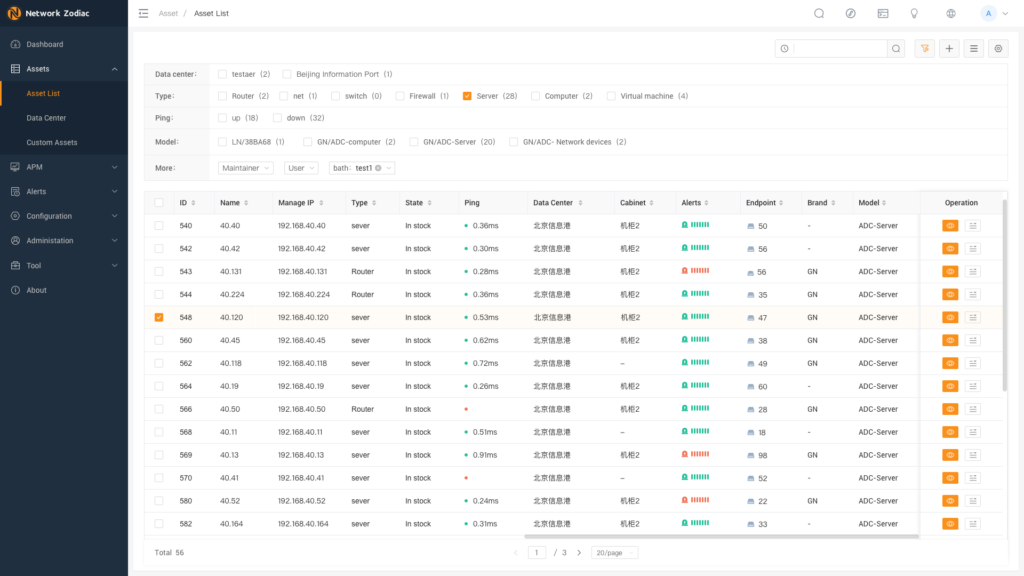Image resolution: width=1024 pixels, height=576 pixels.
Task: Expand the APM sidebar section
Action: [63, 167]
